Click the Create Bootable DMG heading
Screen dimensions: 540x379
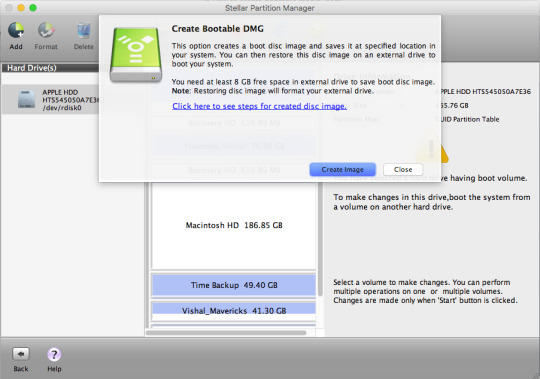218,29
